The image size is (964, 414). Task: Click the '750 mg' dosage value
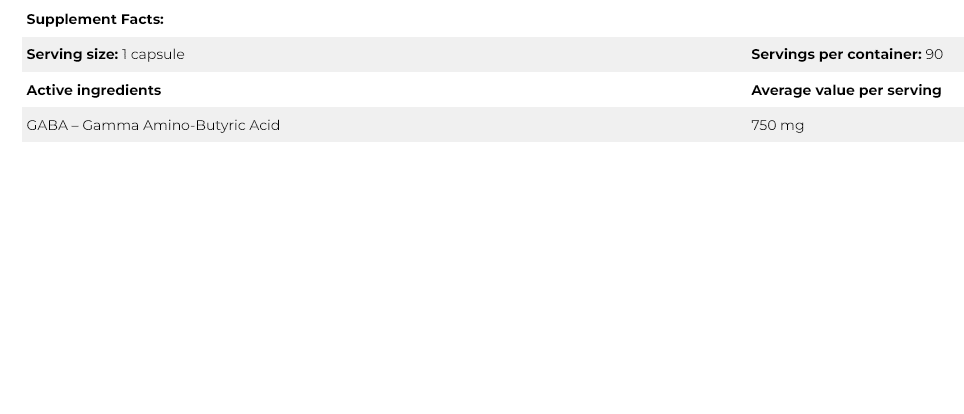[x=777, y=125]
